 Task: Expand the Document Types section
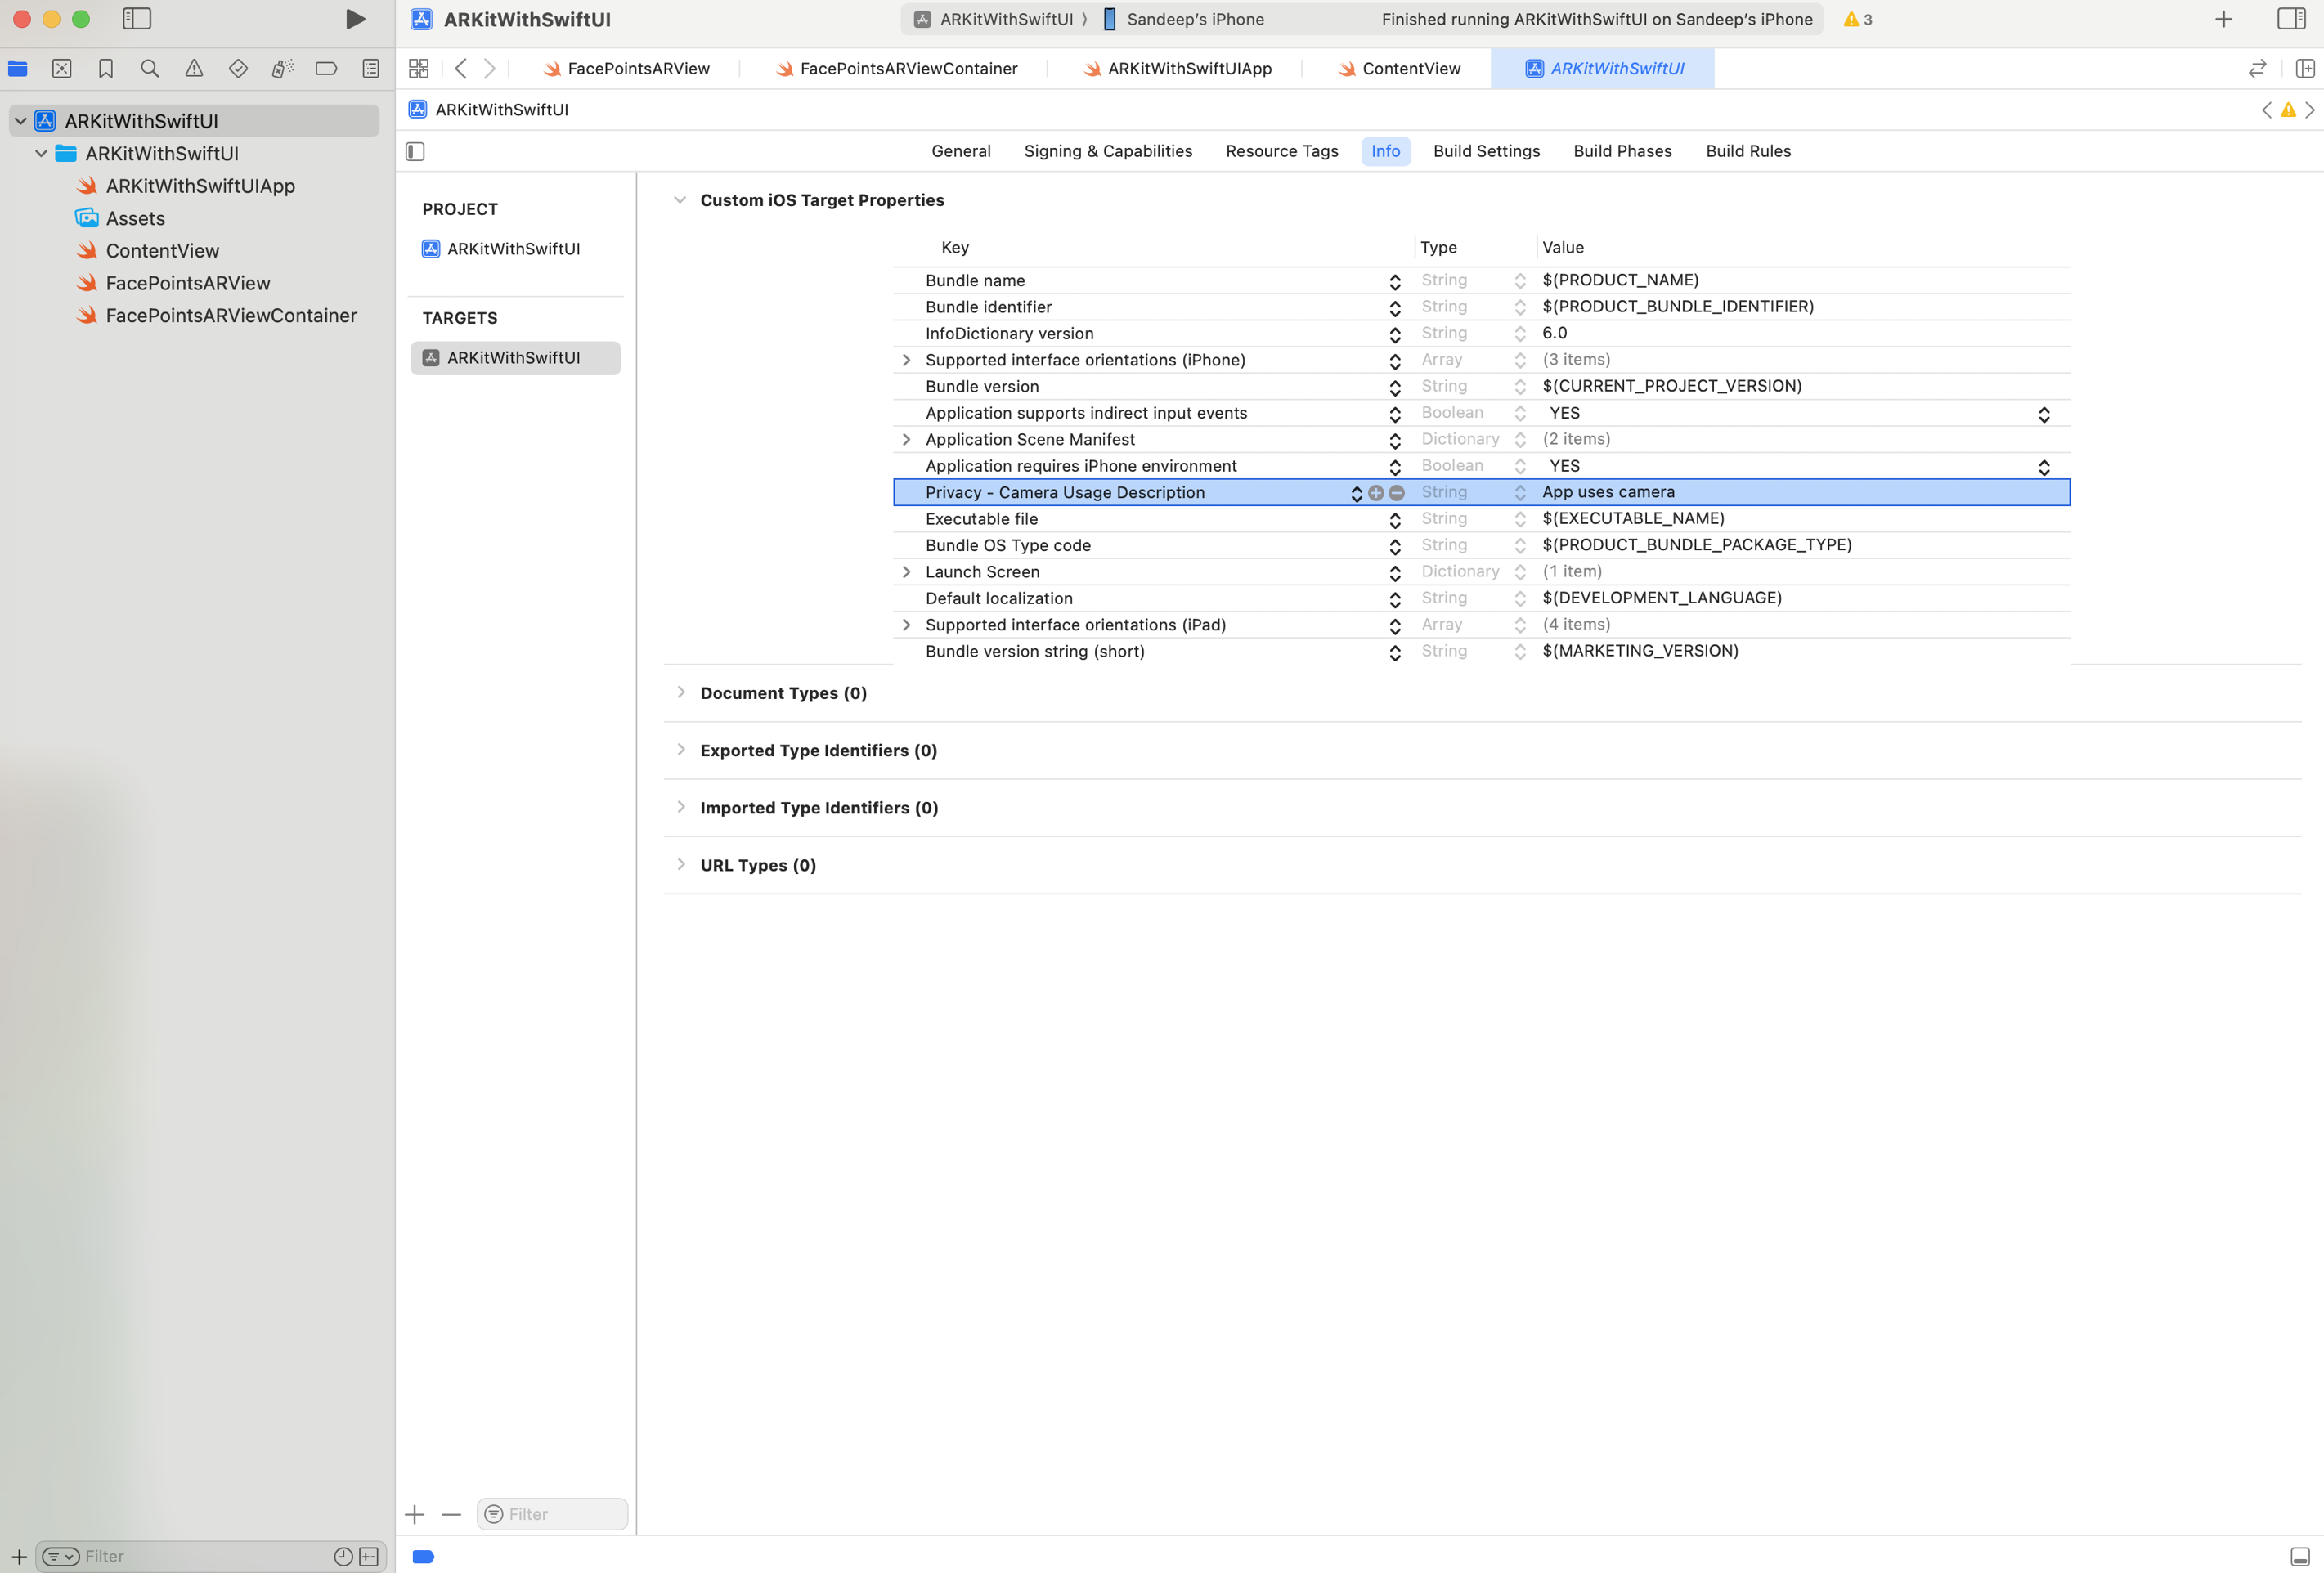pos(681,692)
